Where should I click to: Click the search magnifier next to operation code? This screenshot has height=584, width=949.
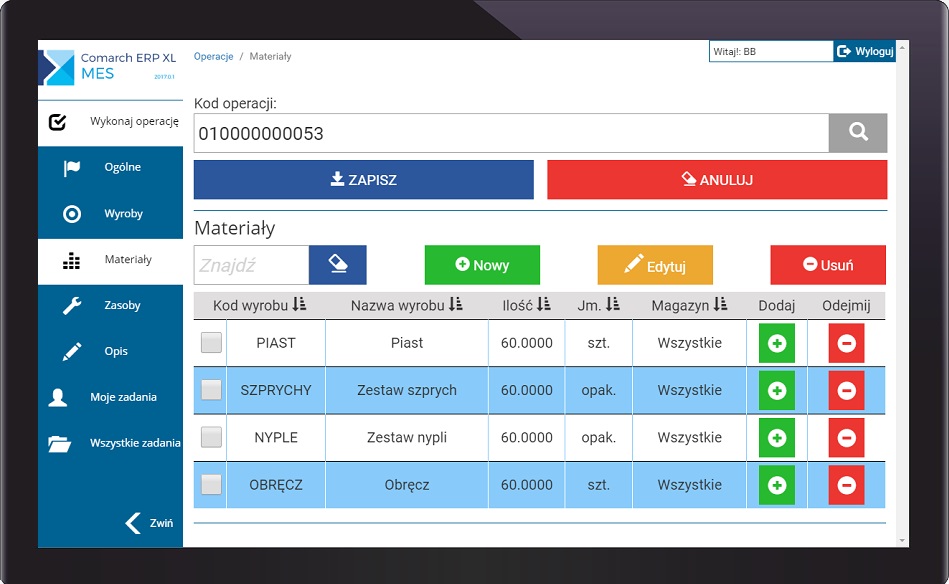pos(858,133)
